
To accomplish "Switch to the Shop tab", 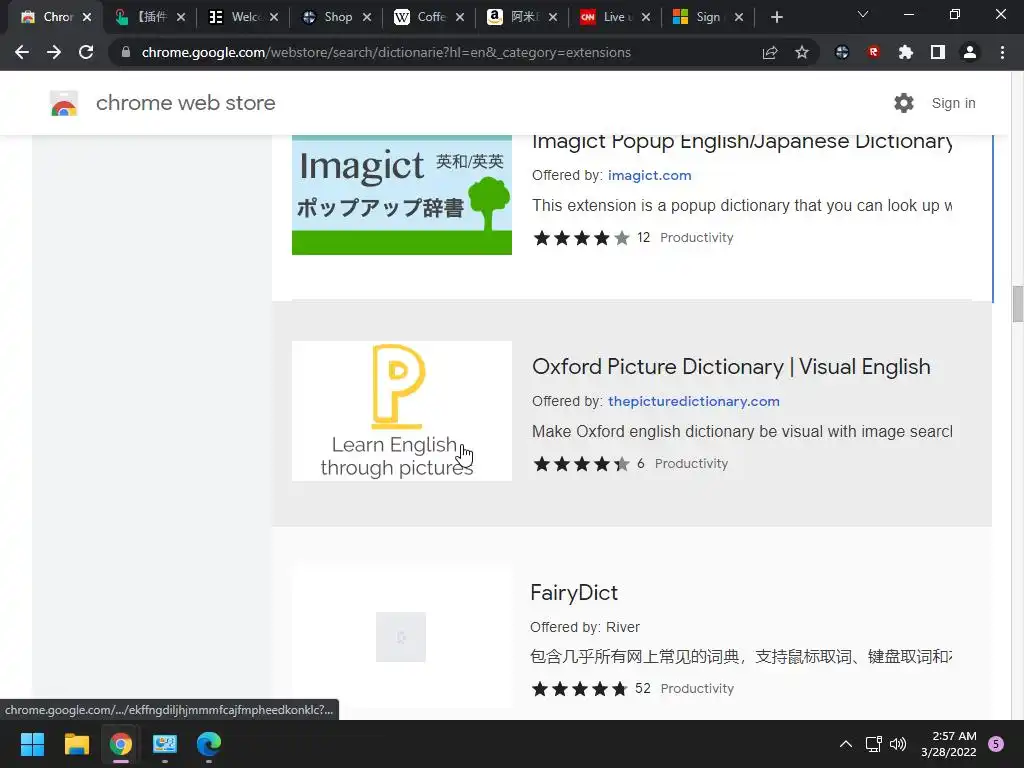I will point(328,17).
